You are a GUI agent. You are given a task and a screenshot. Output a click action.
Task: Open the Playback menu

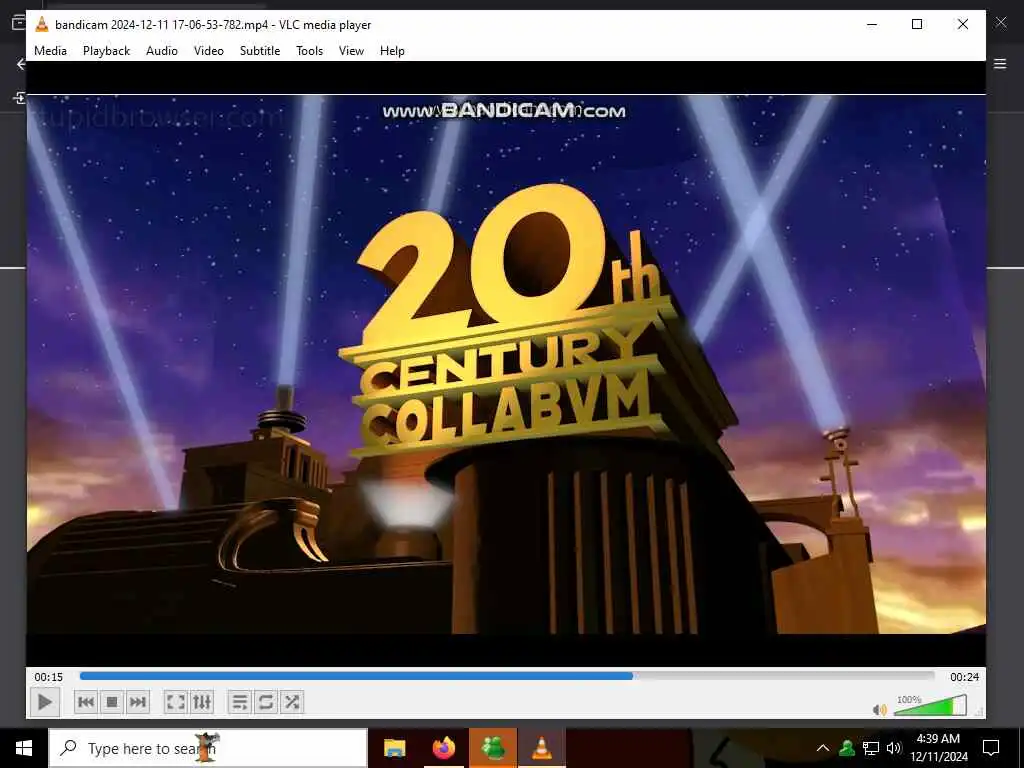(106, 50)
